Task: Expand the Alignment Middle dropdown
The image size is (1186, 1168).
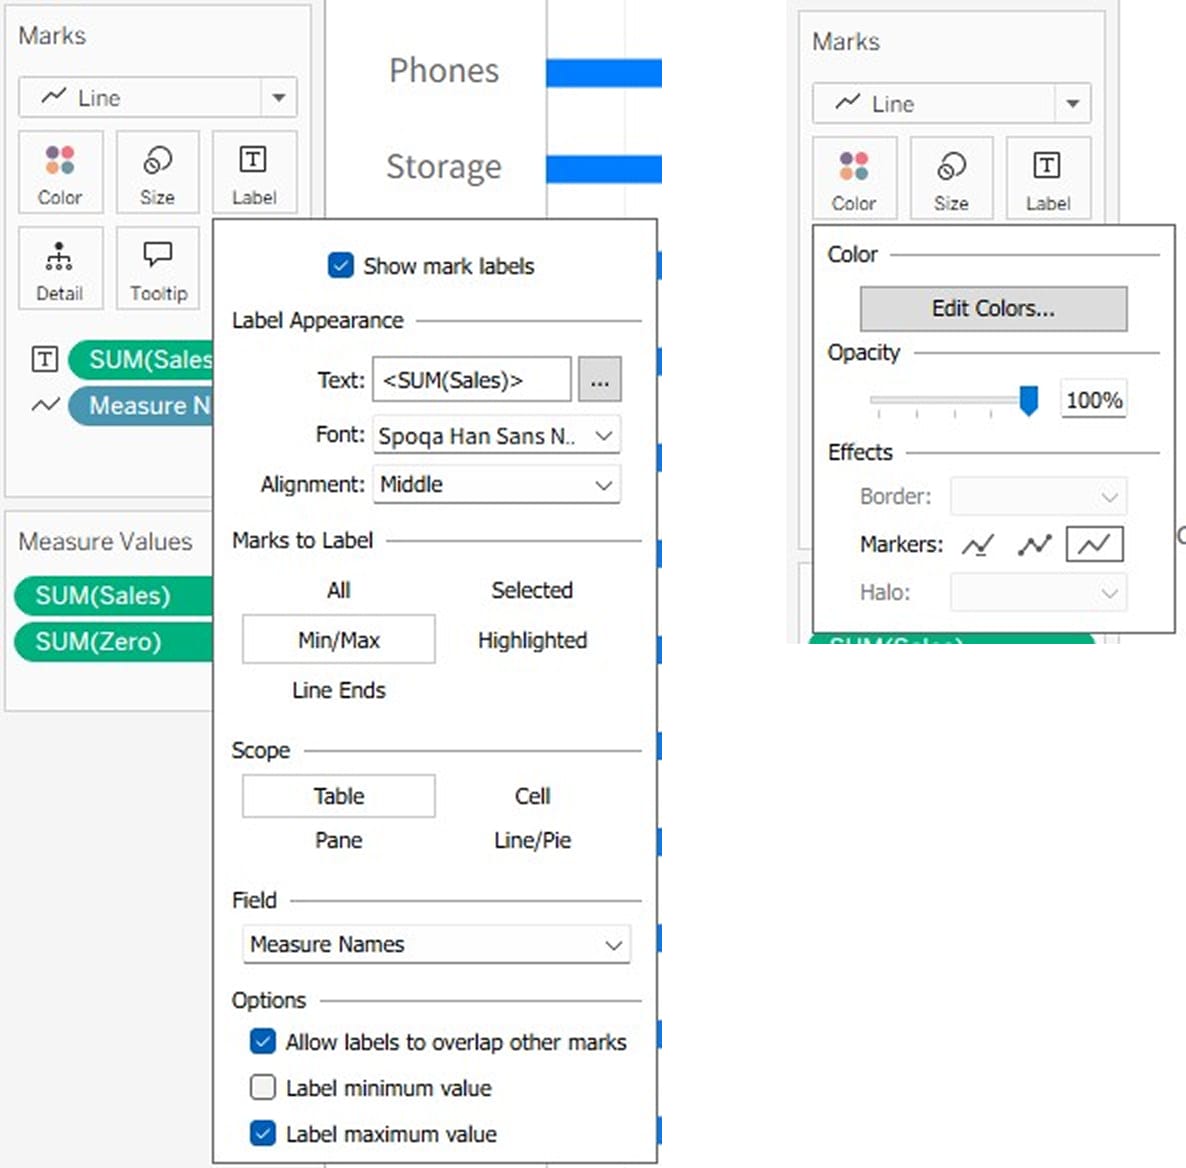Action: pos(496,485)
